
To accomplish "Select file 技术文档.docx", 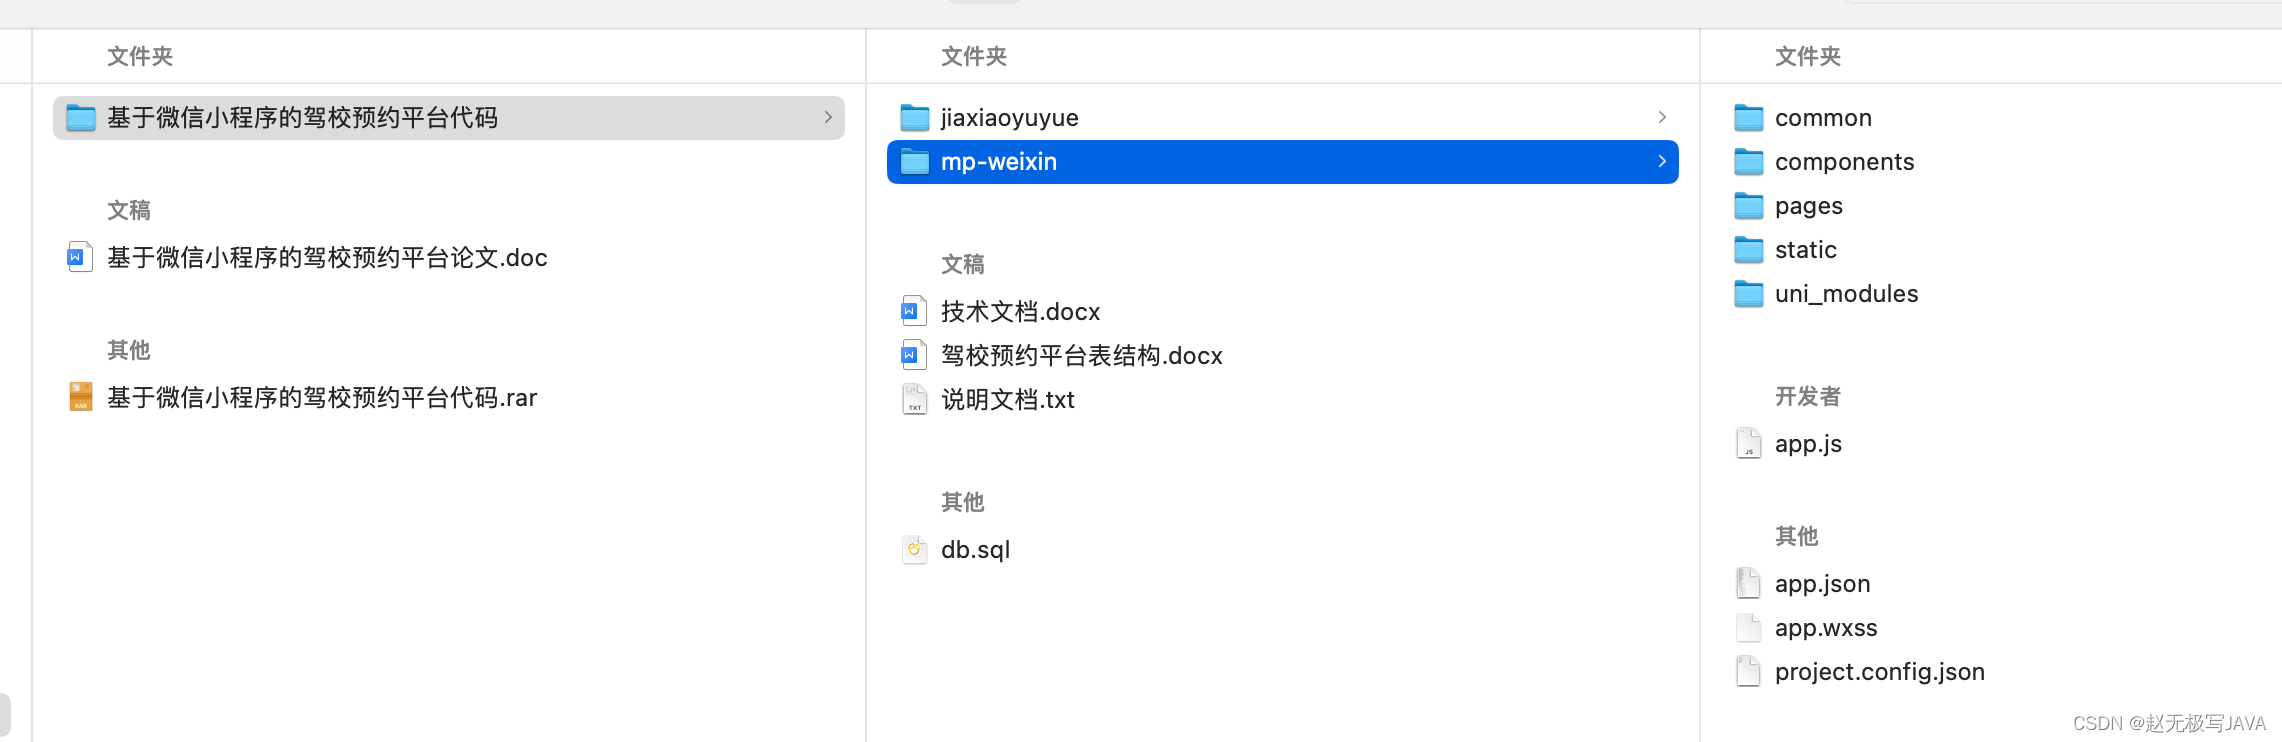I will point(1020,312).
